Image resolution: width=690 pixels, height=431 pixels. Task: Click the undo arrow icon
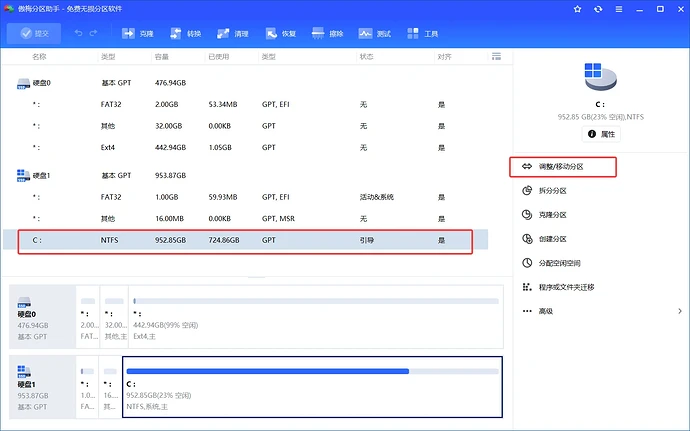pos(78,33)
